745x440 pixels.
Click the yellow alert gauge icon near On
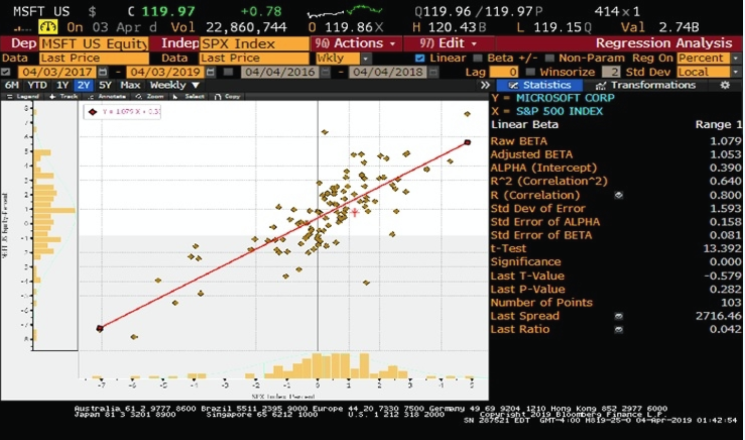coord(48,27)
